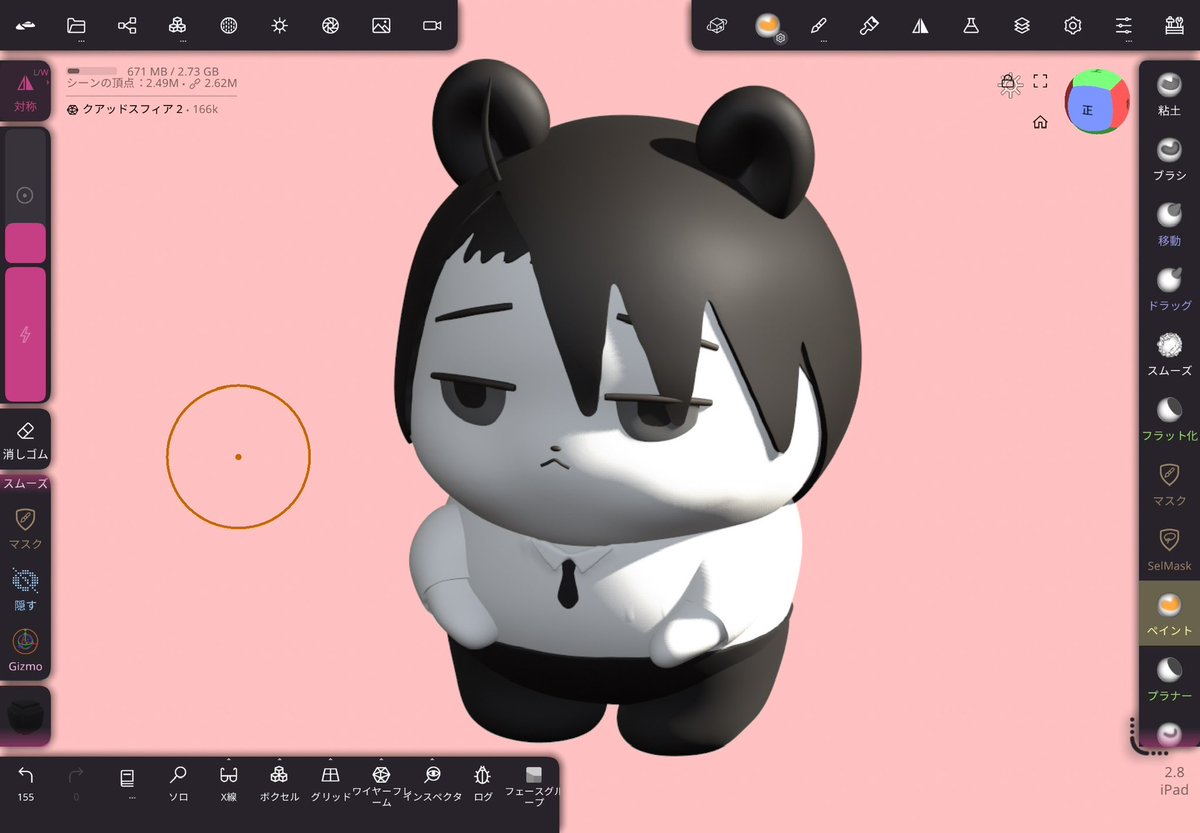Open the paint material sphere settings
1200x833 pixels.
pyautogui.click(x=768, y=26)
